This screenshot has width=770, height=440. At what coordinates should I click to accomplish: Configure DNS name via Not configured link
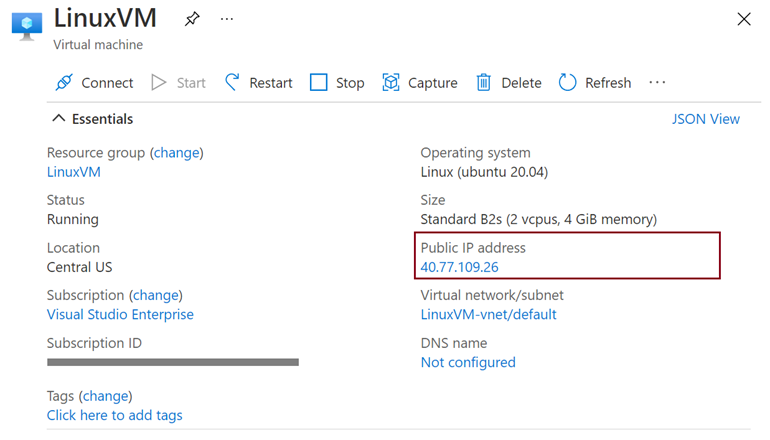(468, 362)
